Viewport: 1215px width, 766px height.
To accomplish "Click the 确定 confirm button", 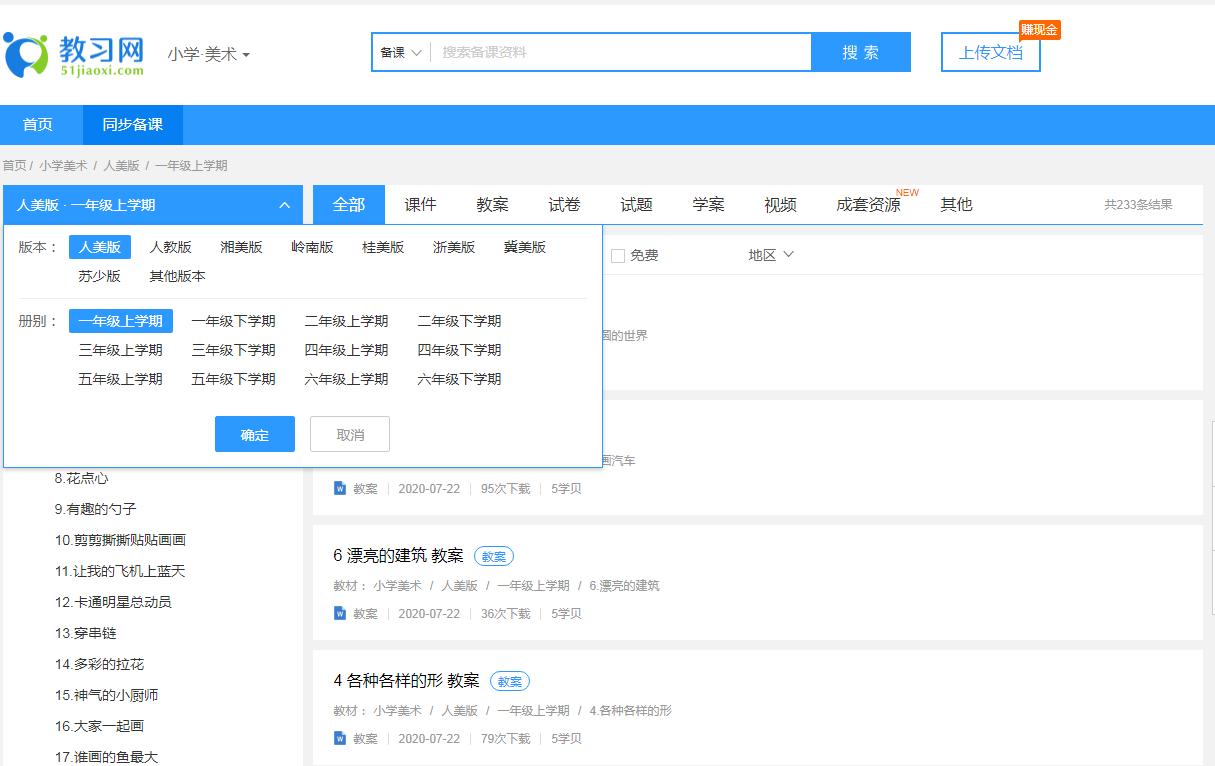I will [254, 433].
